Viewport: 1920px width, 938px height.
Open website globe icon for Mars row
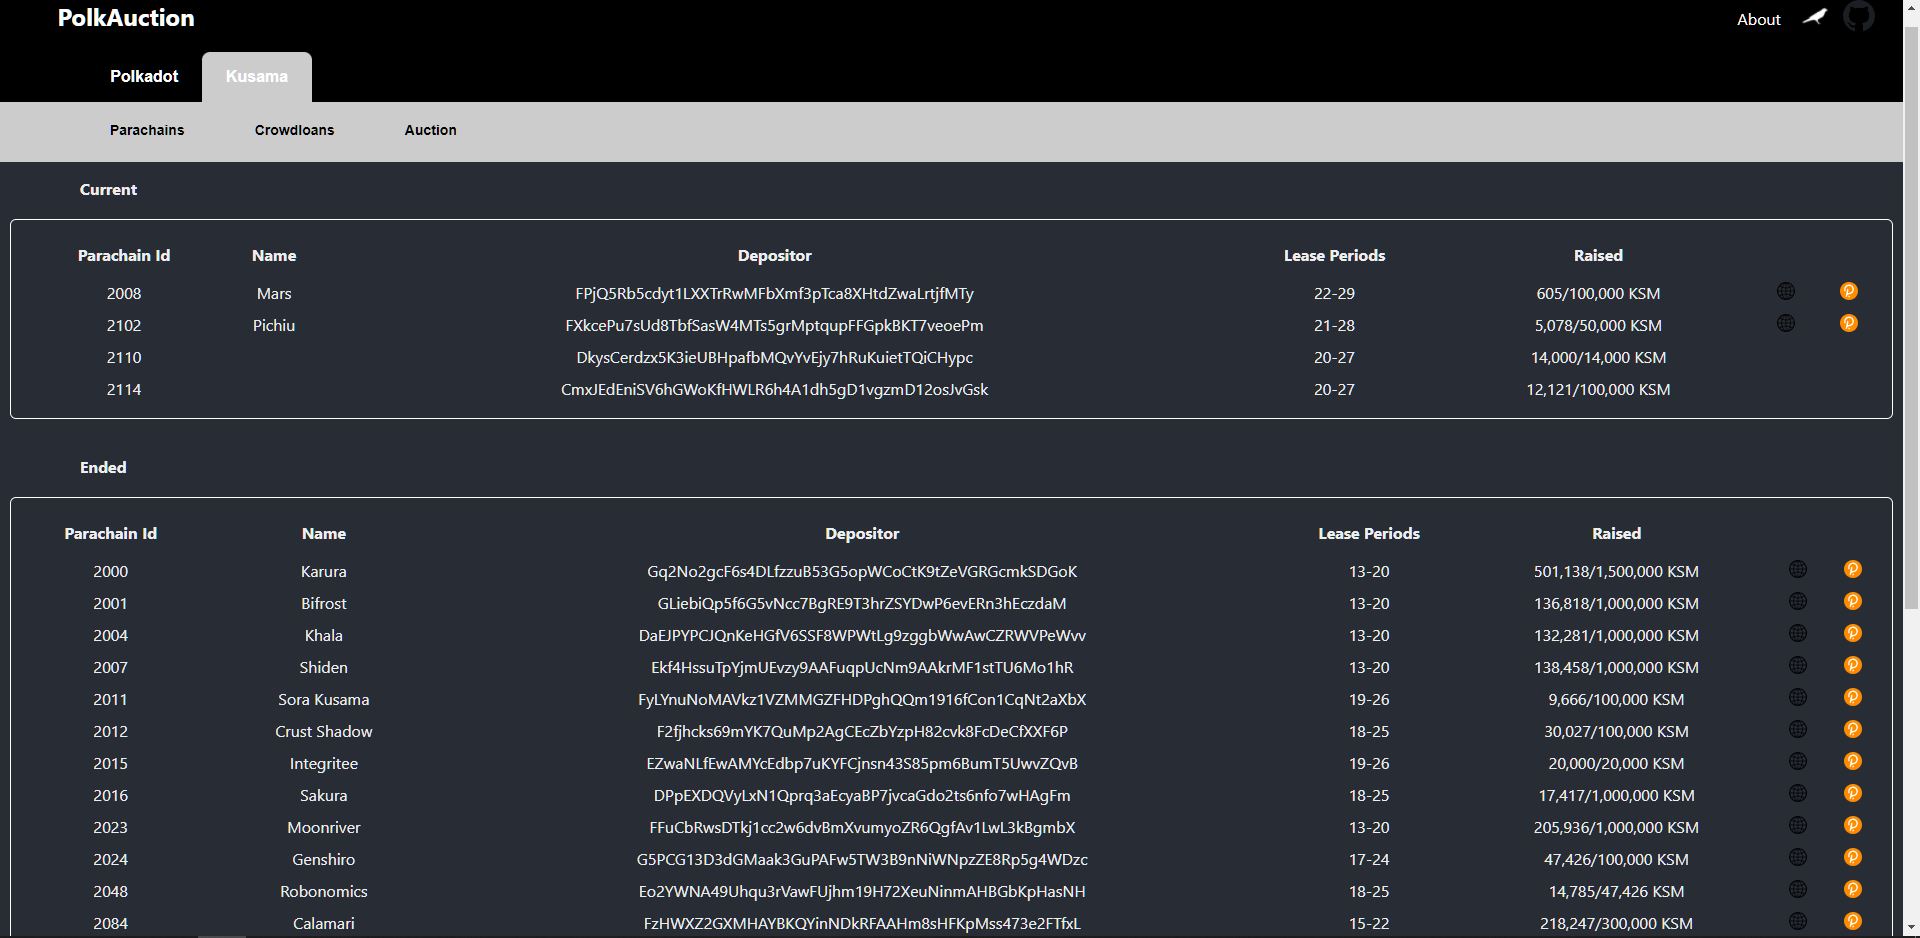(x=1786, y=291)
